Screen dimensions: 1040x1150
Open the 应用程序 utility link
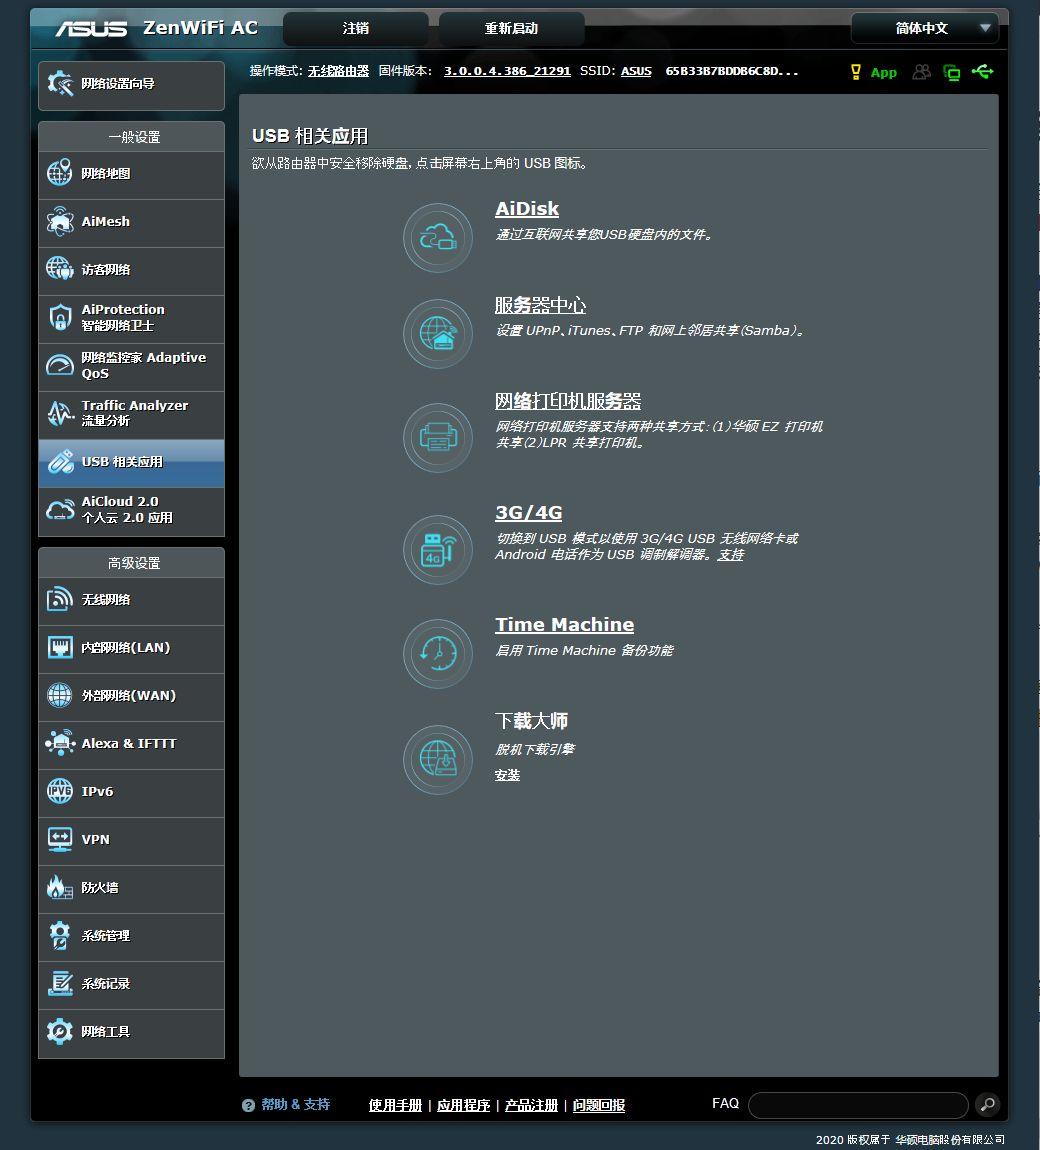click(464, 1105)
